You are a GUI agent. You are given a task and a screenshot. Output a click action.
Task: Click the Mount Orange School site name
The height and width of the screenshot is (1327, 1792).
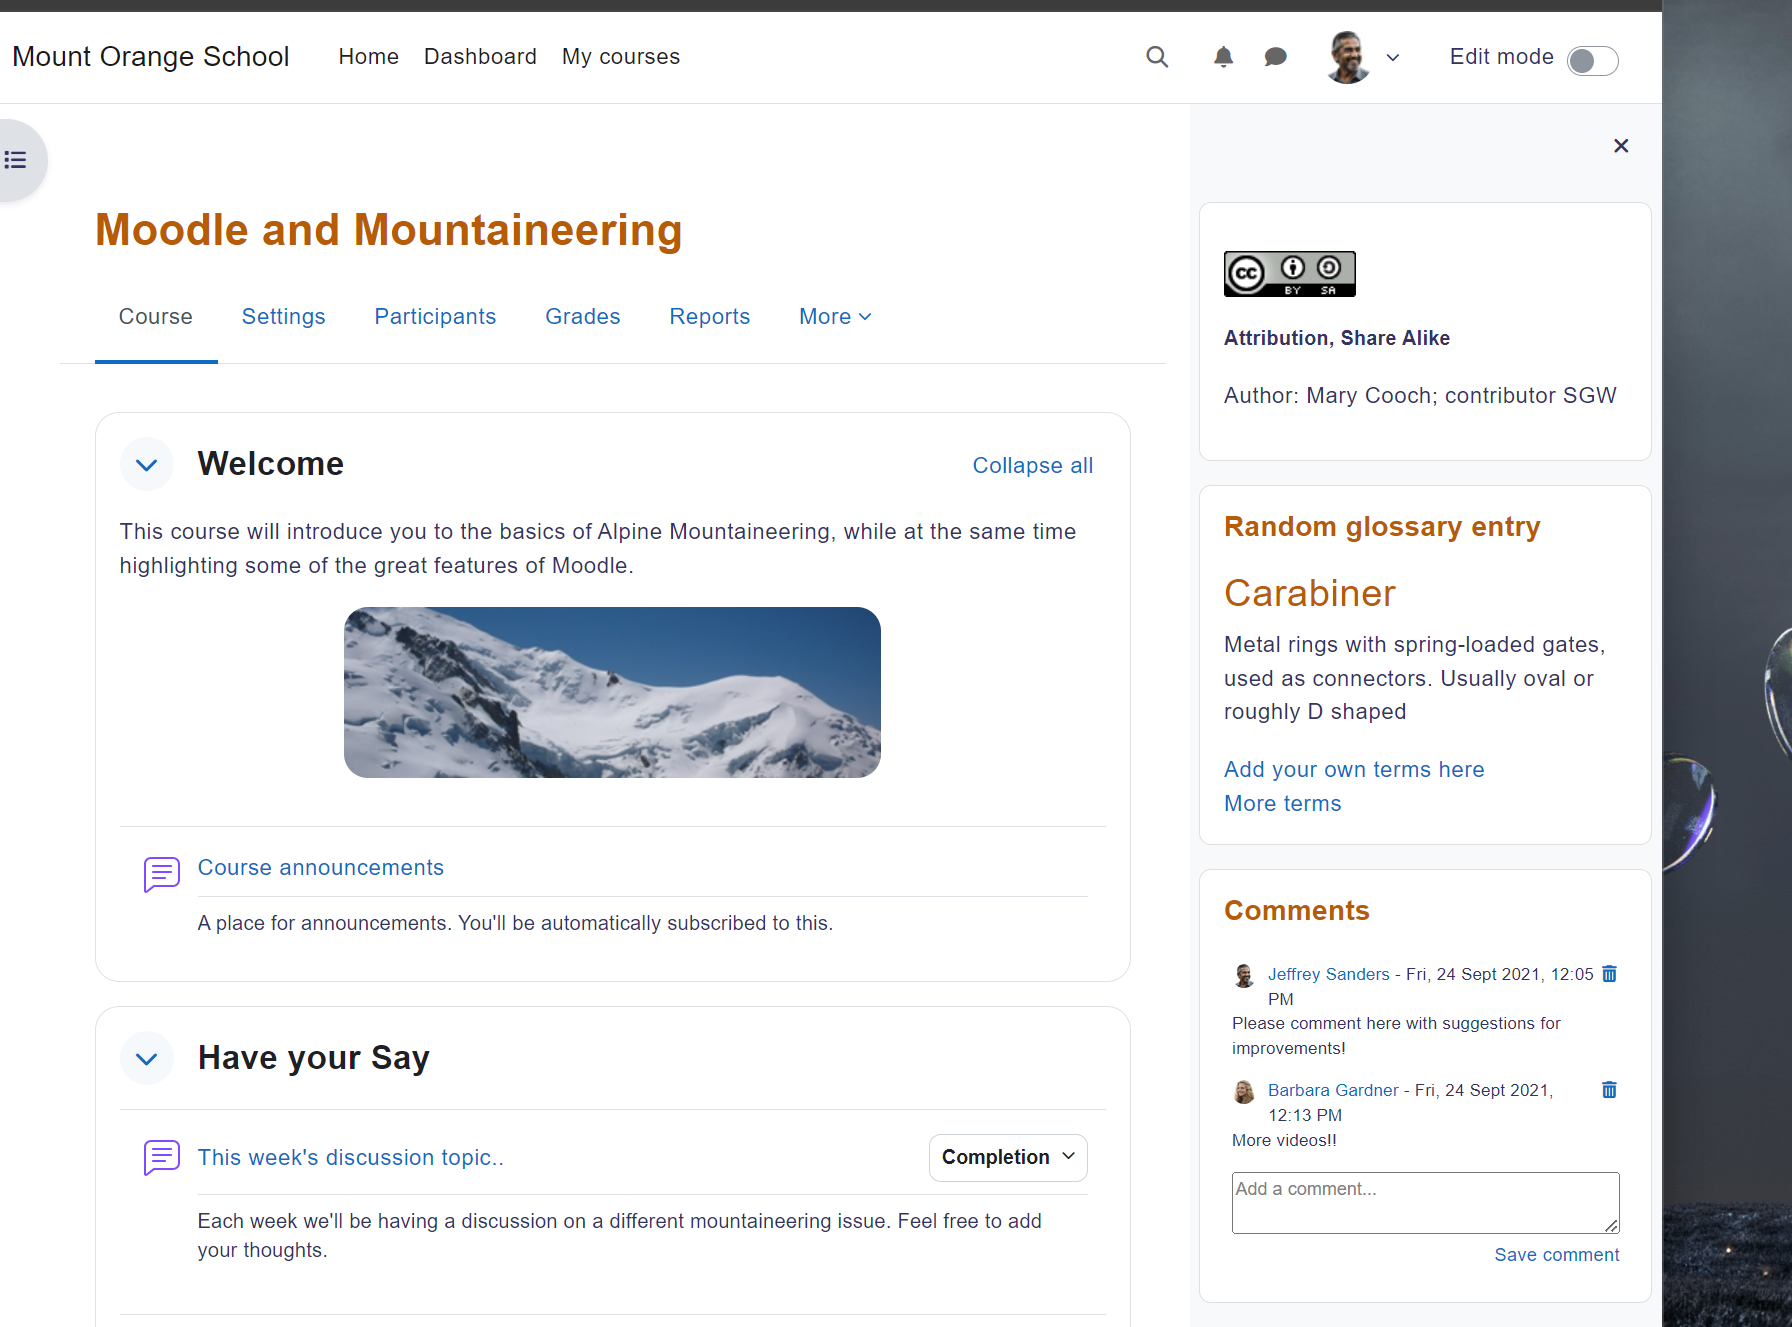(151, 57)
